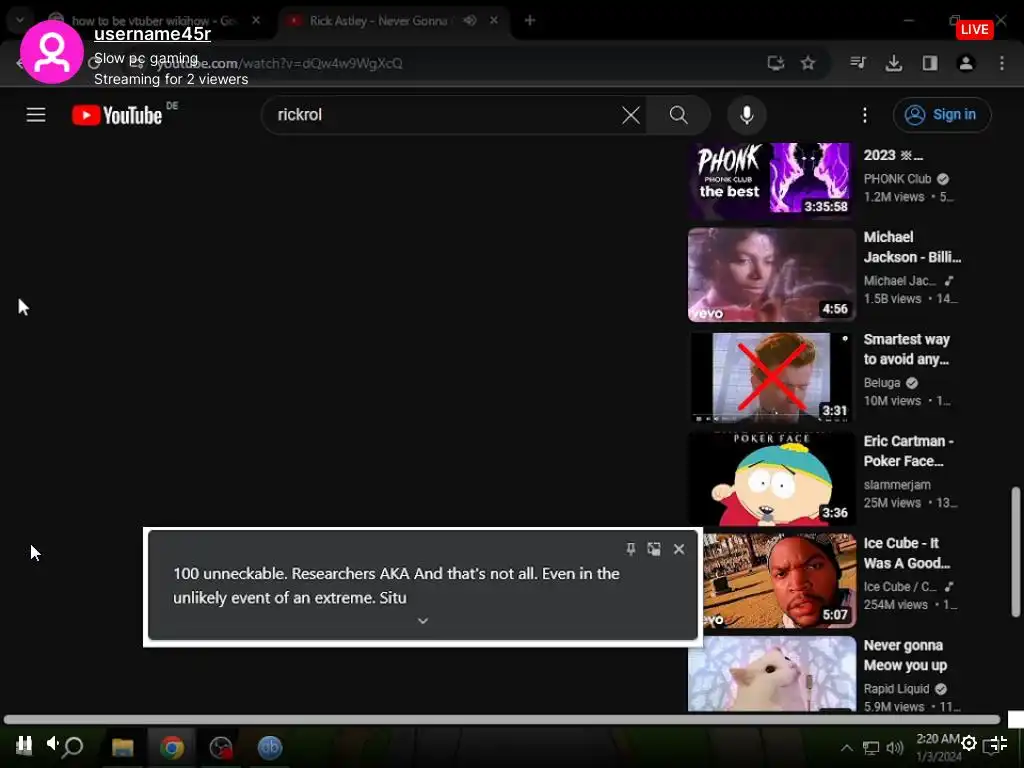1024x768 pixels.
Task: Open 'Never gonna Meow you up' title
Action: [x=905, y=655]
